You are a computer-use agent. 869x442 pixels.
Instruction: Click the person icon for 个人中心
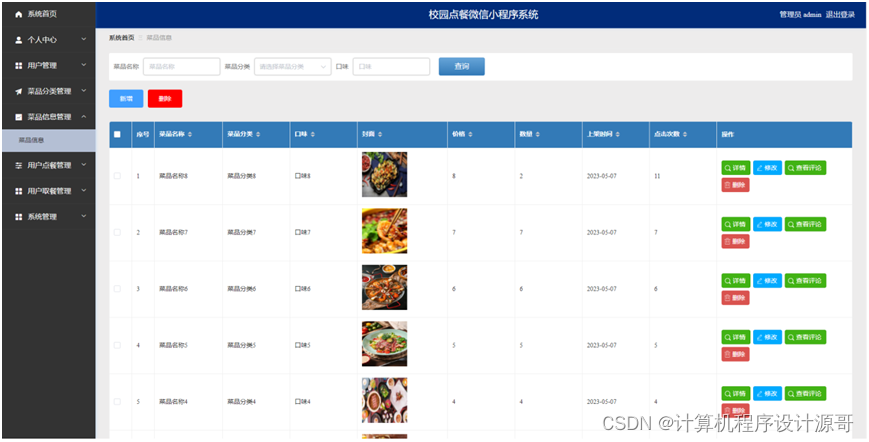[19, 40]
